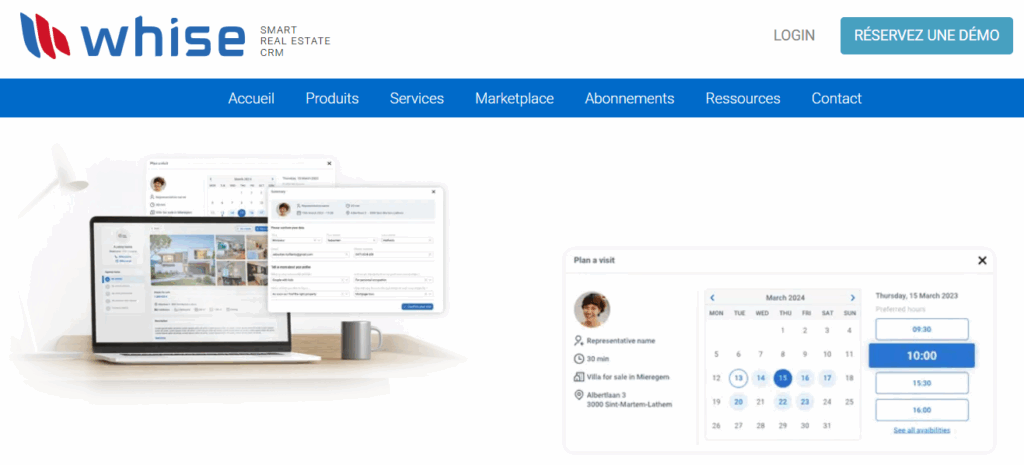Close the Plan a visit dialog
Image resolution: width=1024 pixels, height=465 pixels.
pos(981,261)
